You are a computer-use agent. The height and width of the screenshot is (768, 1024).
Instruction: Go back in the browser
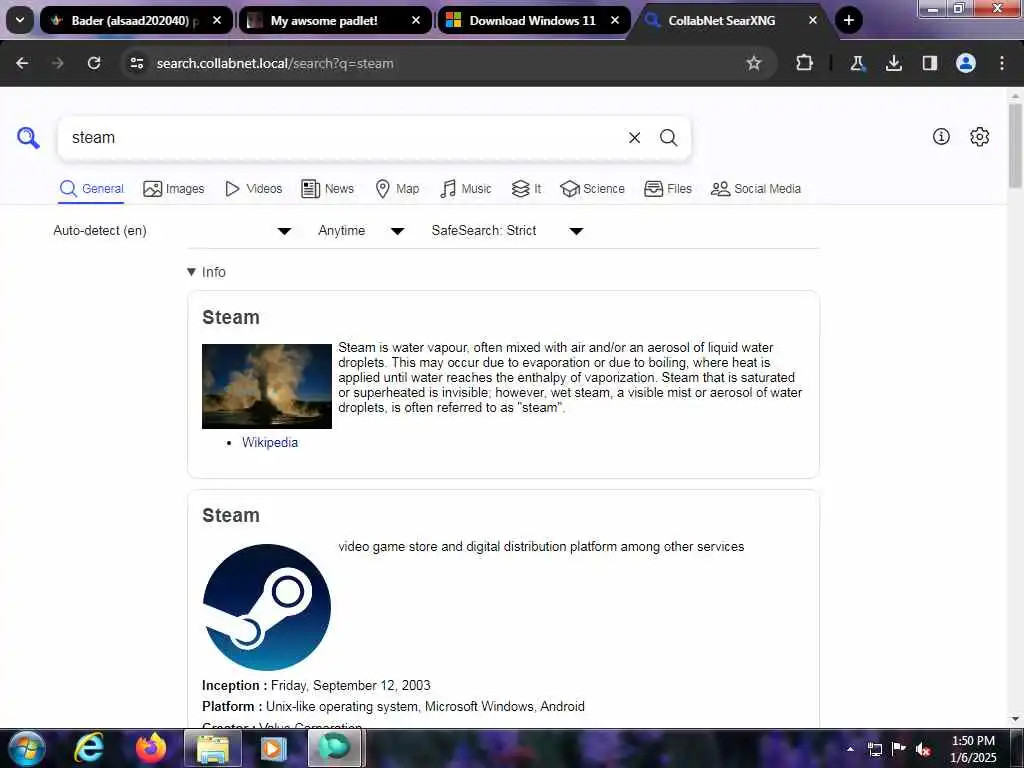[x=22, y=63]
